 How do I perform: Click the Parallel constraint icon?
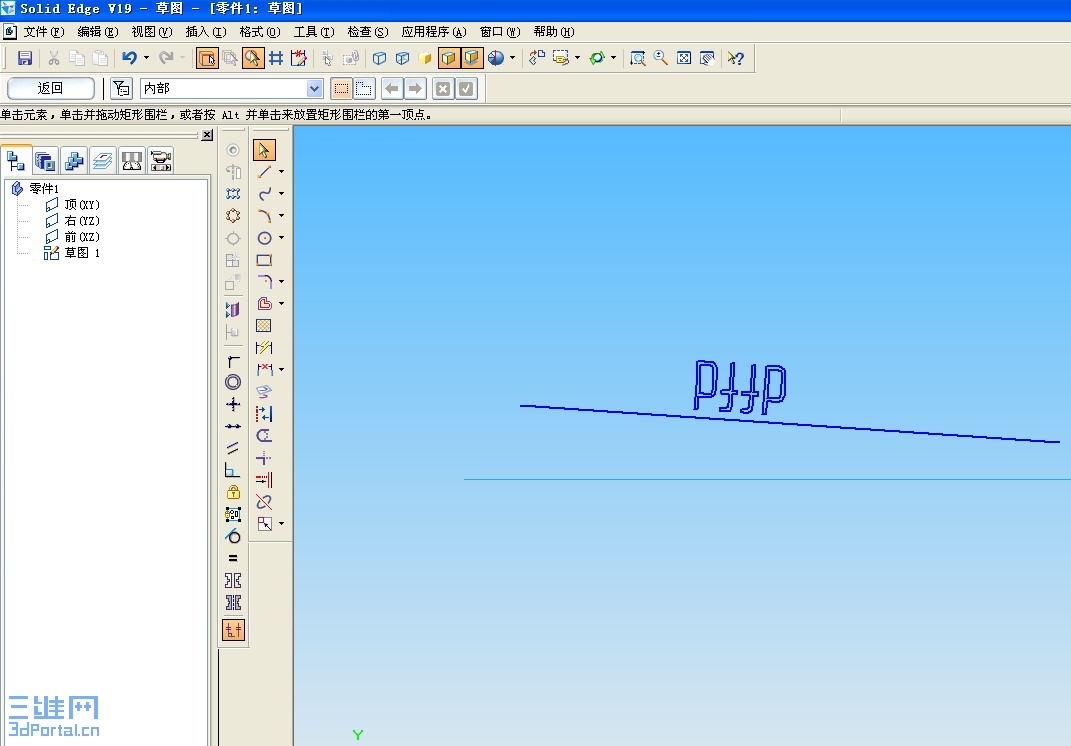[x=233, y=448]
